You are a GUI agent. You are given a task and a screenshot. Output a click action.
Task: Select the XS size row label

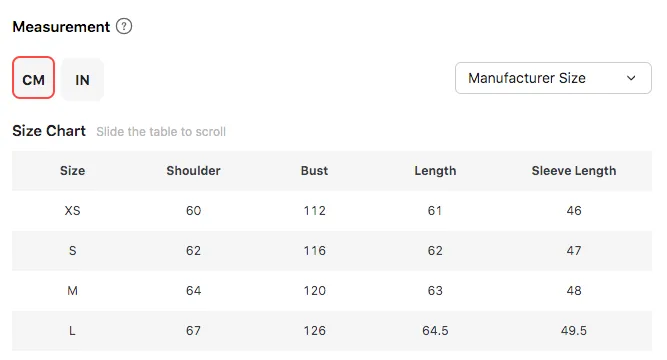(72, 211)
